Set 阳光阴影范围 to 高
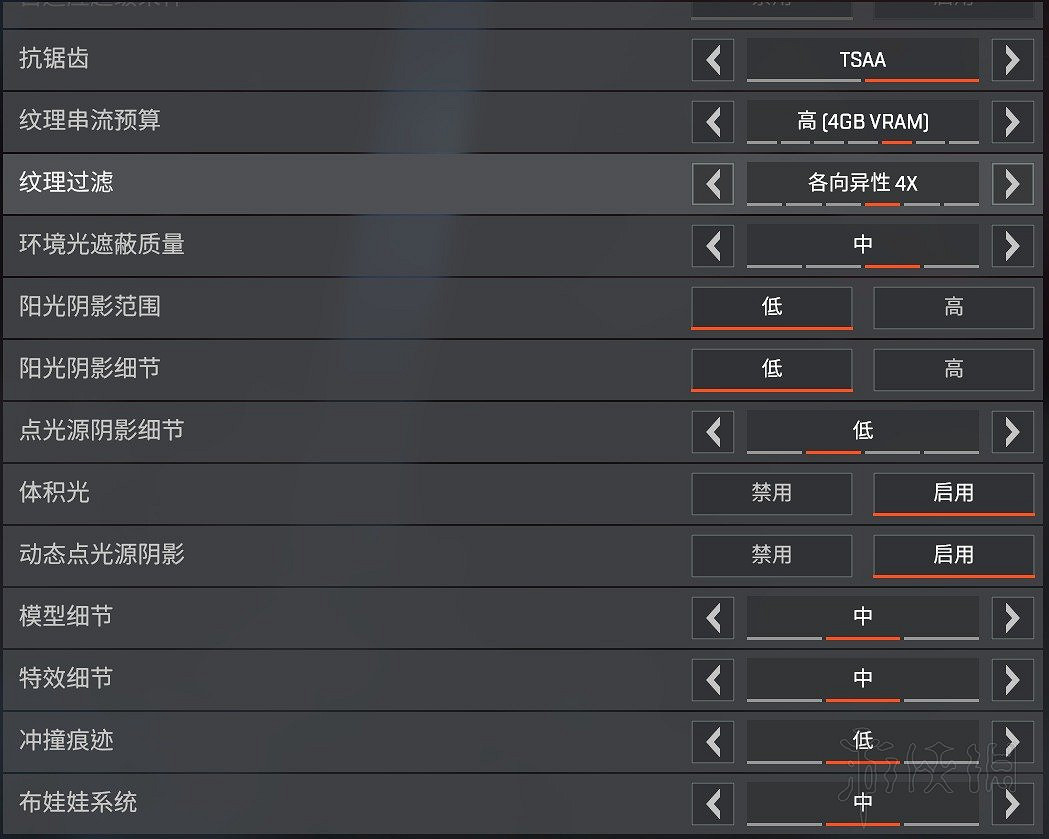The image size is (1049, 839). point(953,308)
